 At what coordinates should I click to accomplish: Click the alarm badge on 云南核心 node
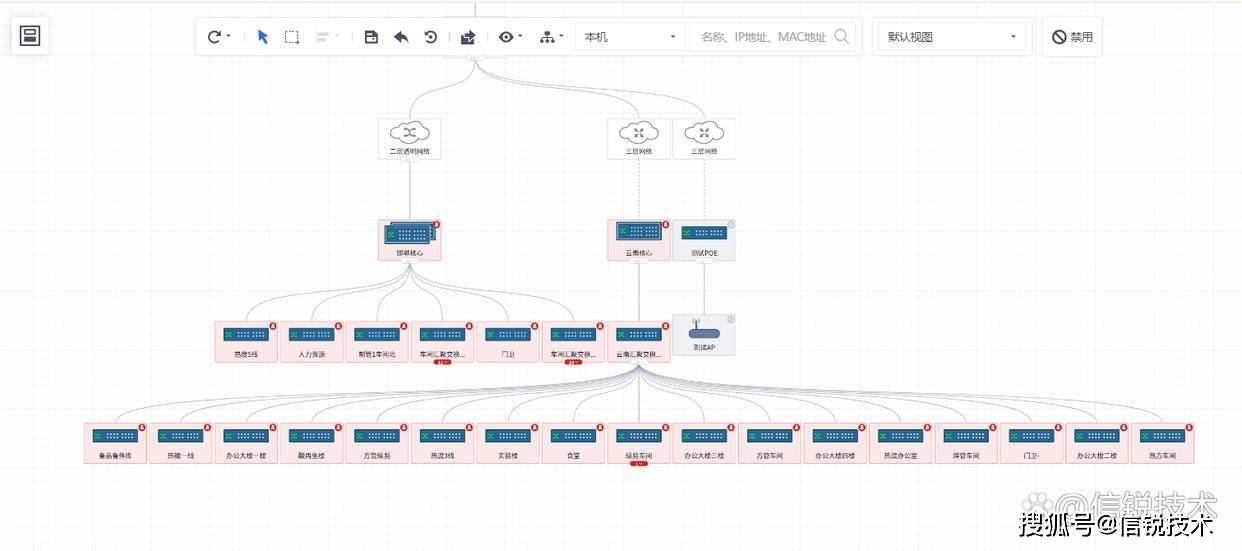pyautogui.click(x=666, y=224)
